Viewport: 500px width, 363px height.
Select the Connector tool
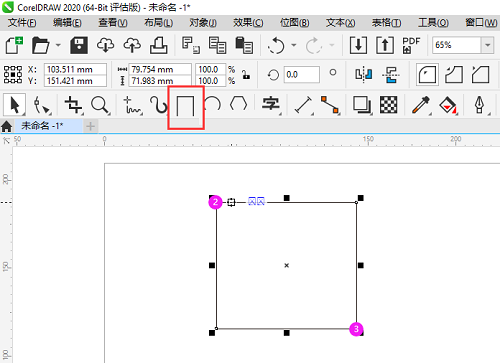[x=329, y=105]
